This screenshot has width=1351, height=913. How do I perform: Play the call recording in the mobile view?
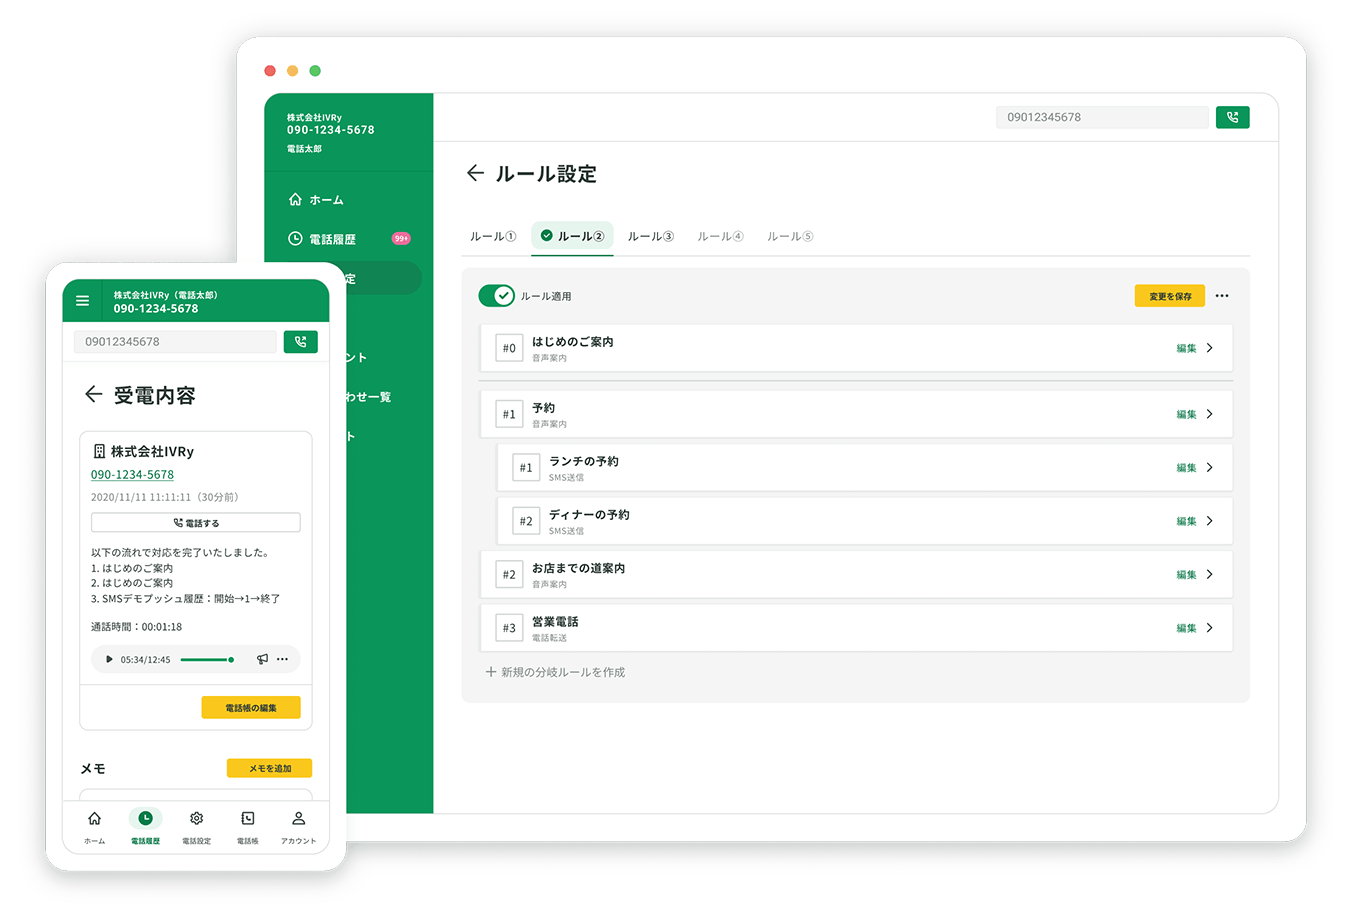coord(109,660)
